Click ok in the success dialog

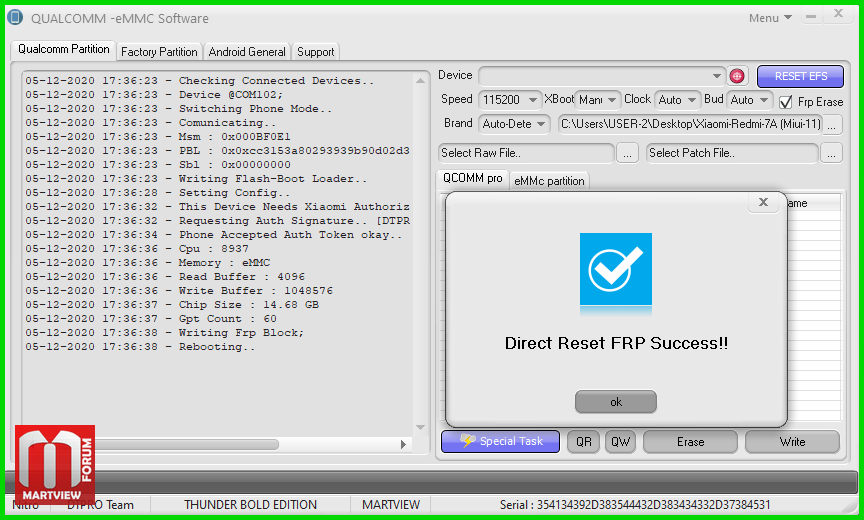click(615, 402)
